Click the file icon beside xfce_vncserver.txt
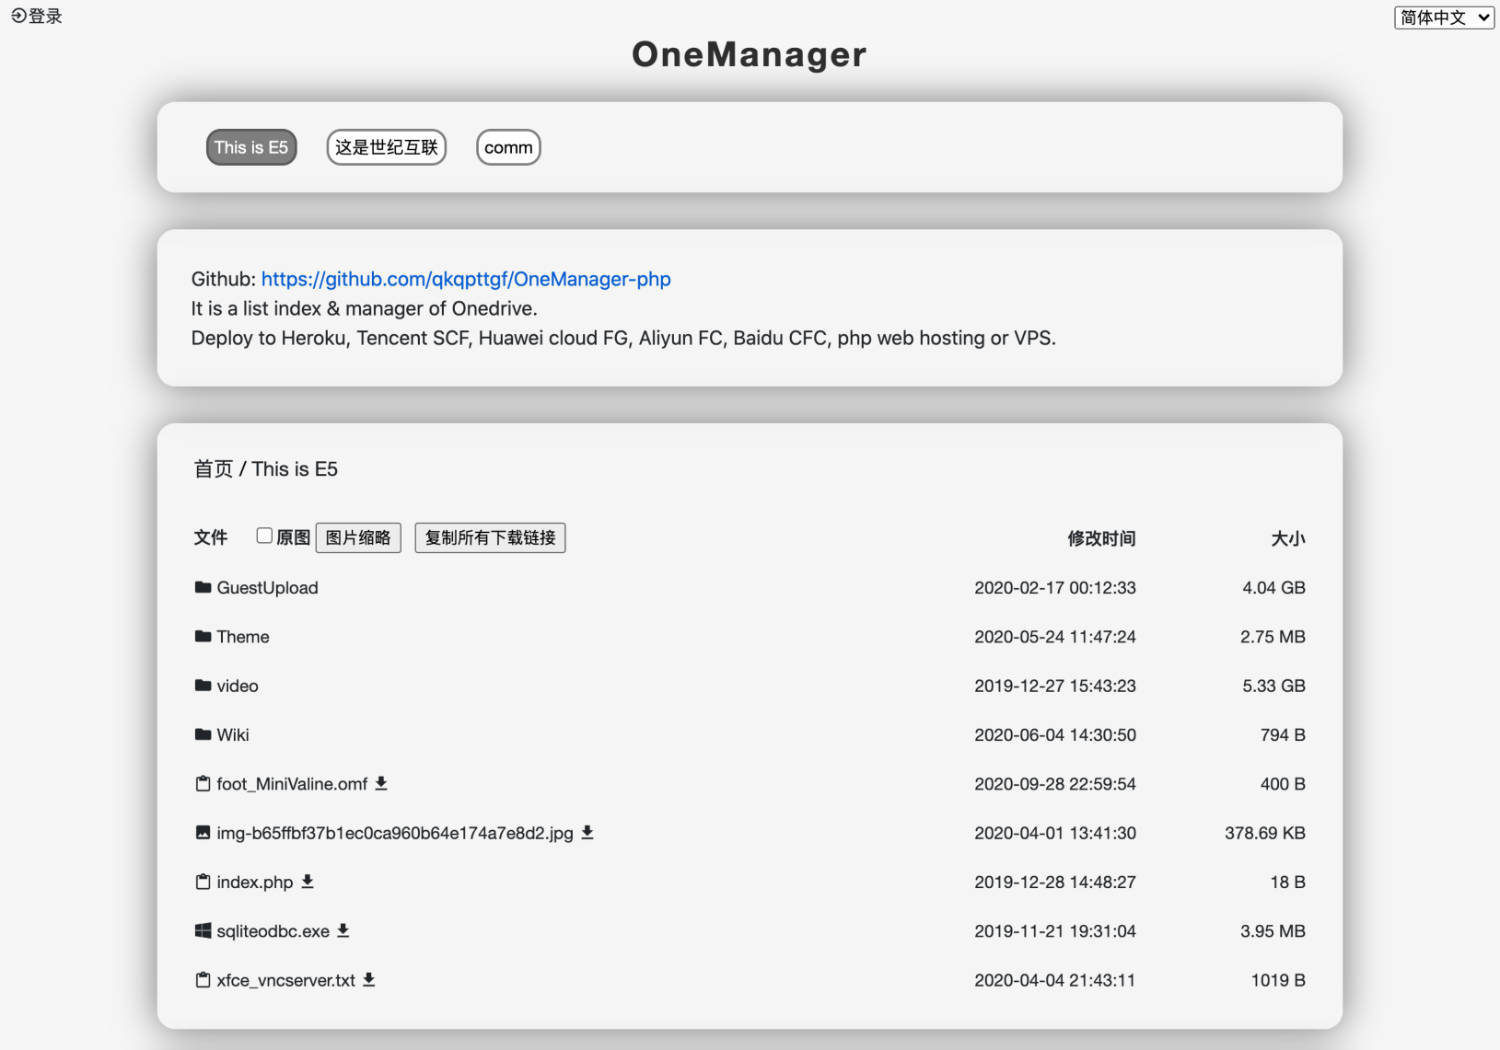This screenshot has width=1500, height=1050. pyautogui.click(x=203, y=980)
